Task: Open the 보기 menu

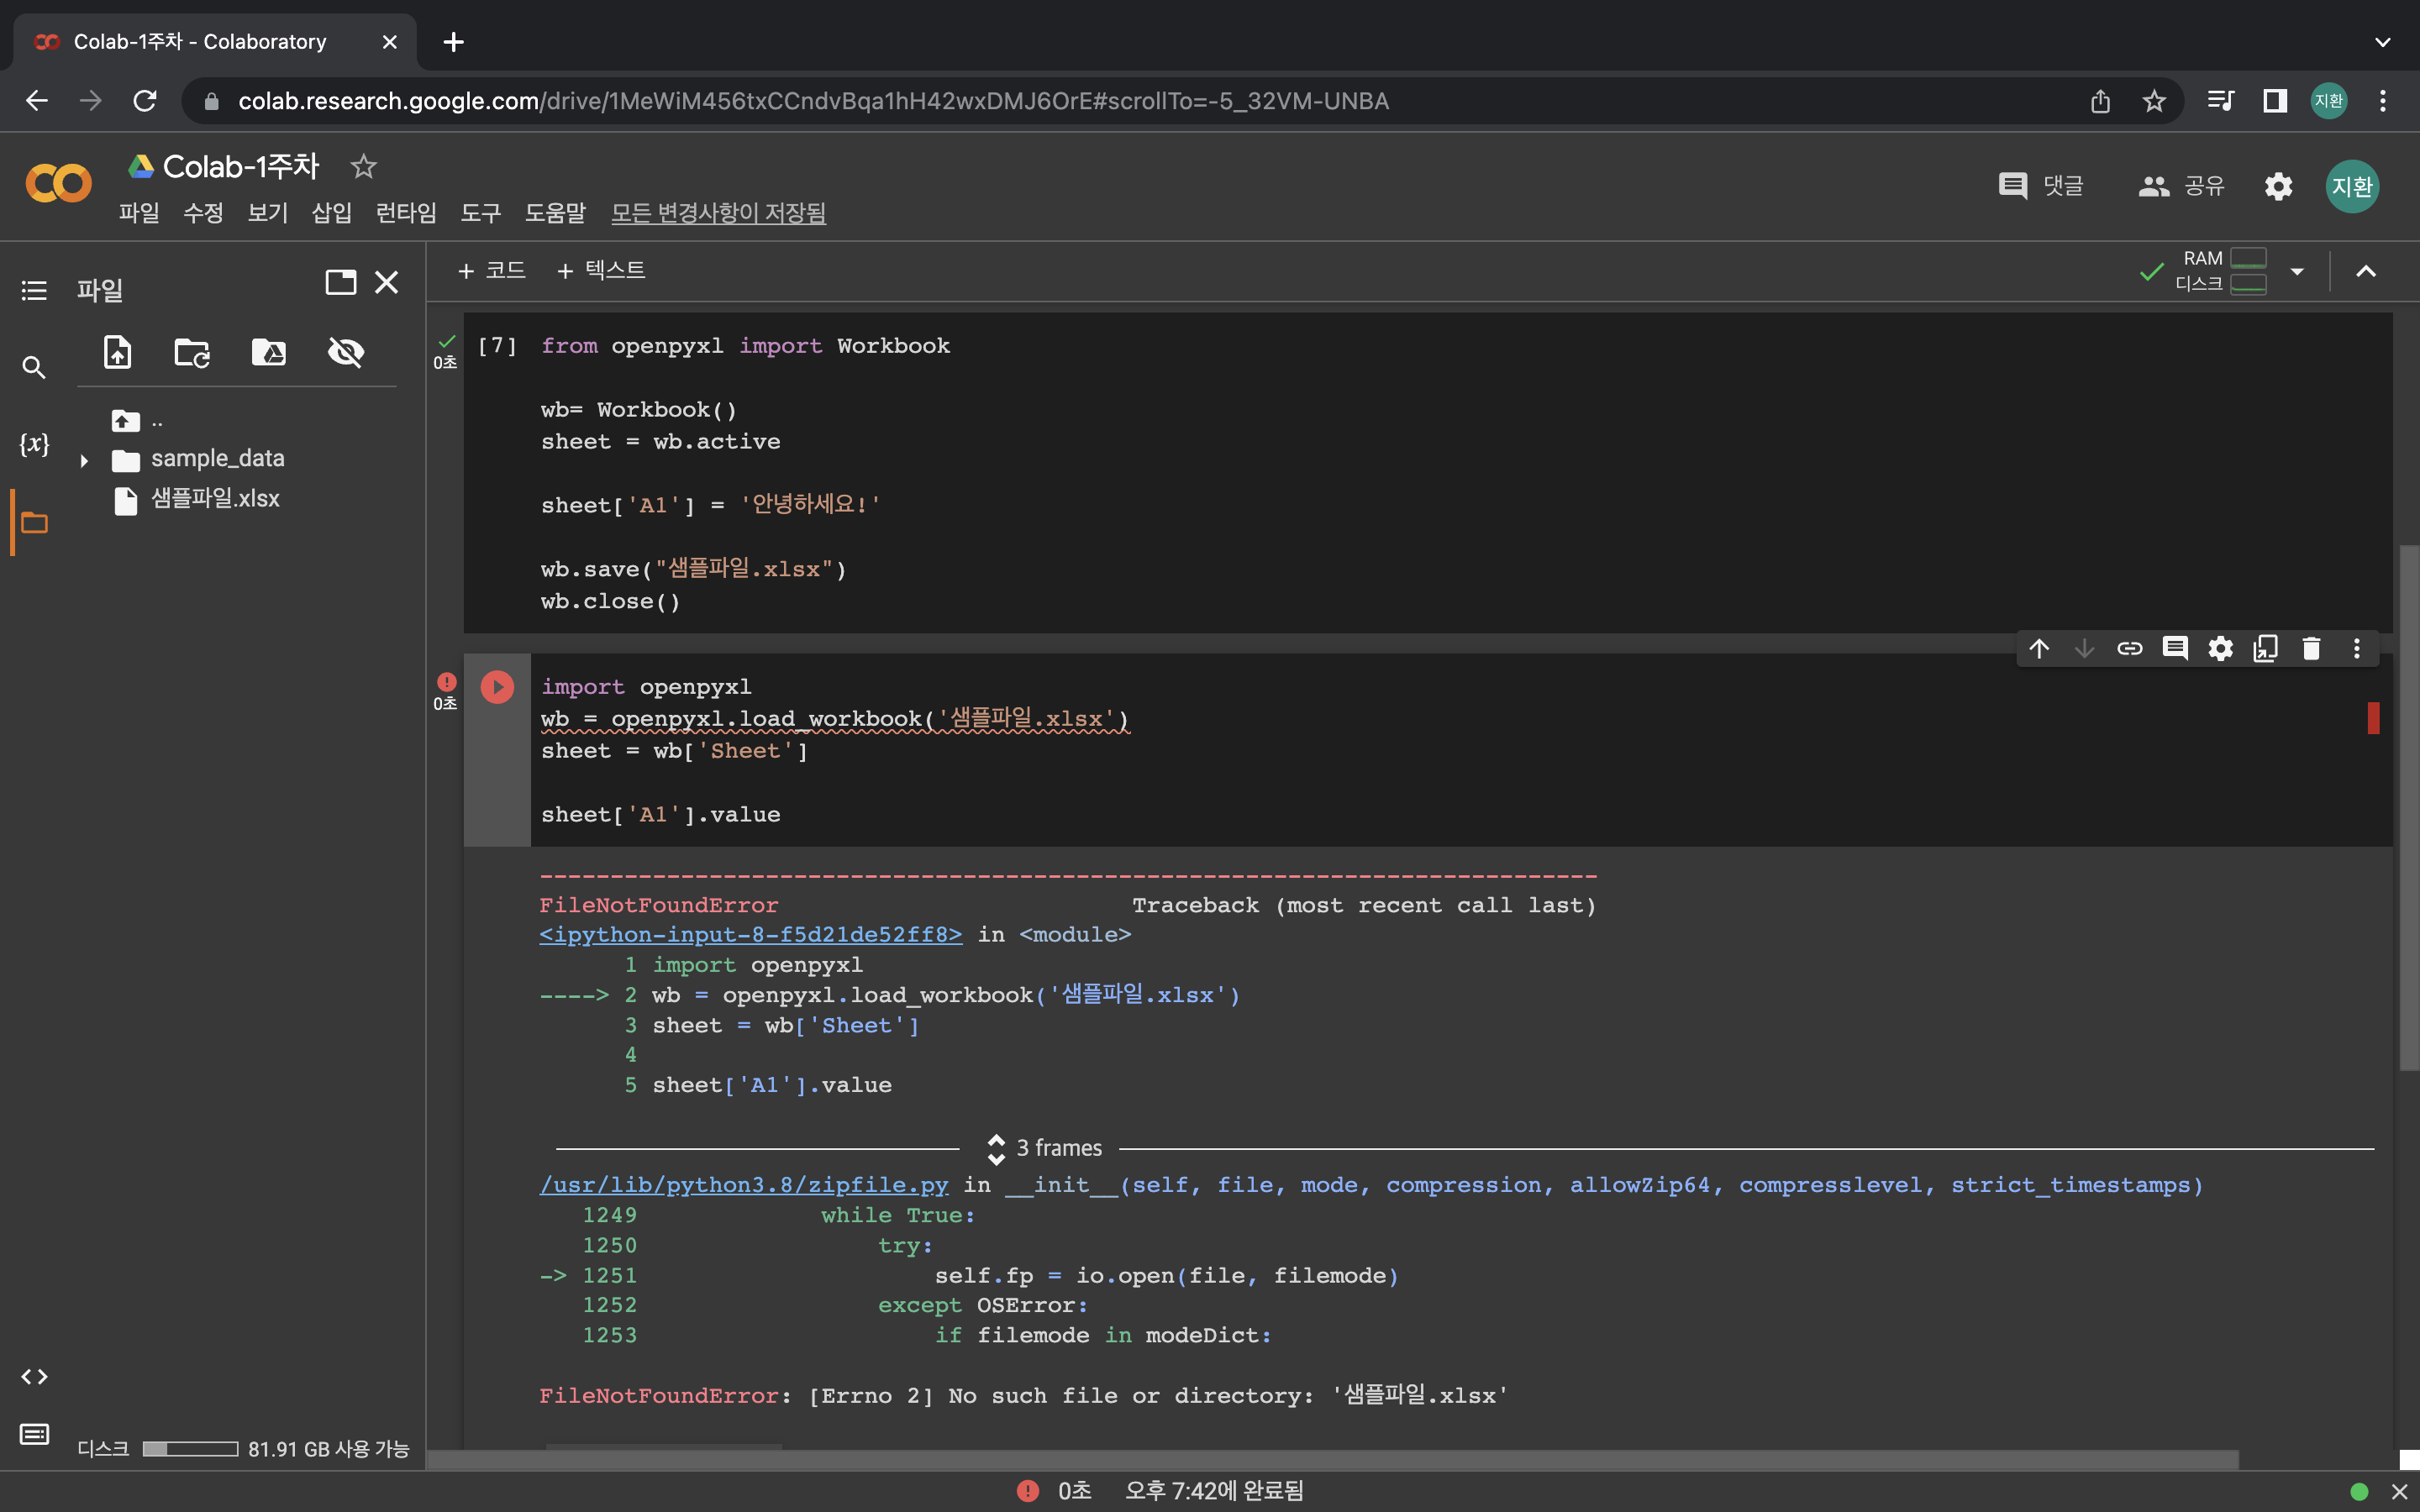Action: (267, 213)
